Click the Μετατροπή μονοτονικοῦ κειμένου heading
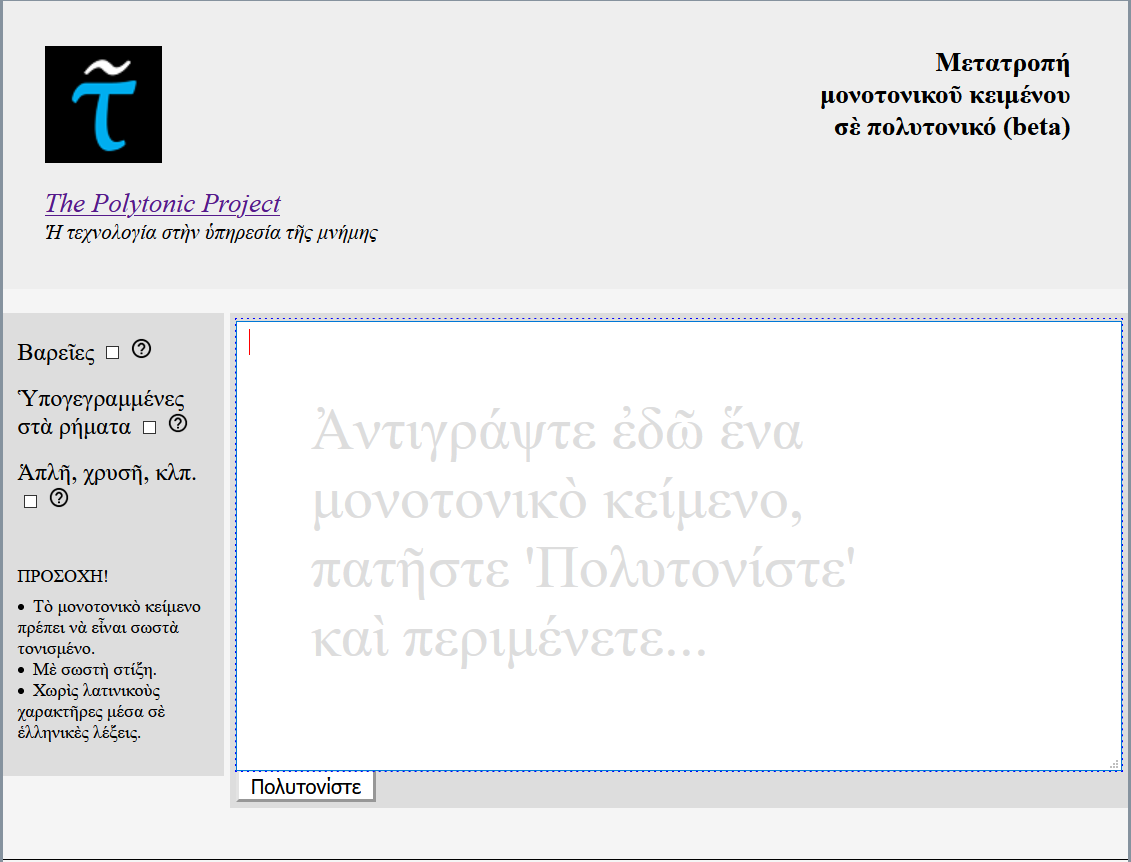1131x862 pixels. point(945,95)
